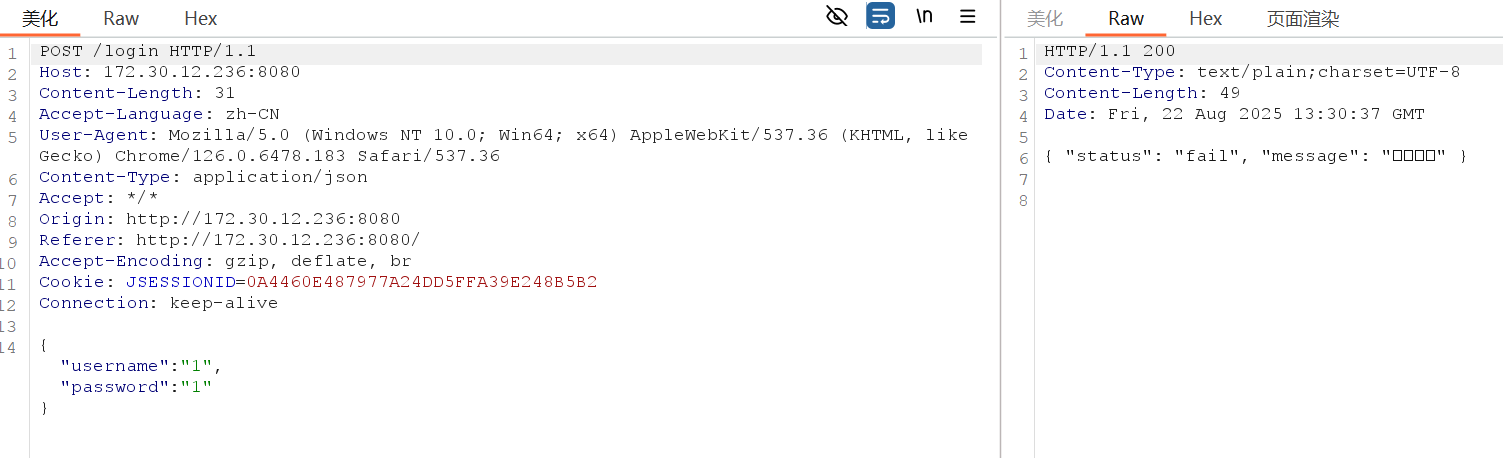Click the User-Agent header line
The image size is (1503, 458).
[x=503, y=145]
